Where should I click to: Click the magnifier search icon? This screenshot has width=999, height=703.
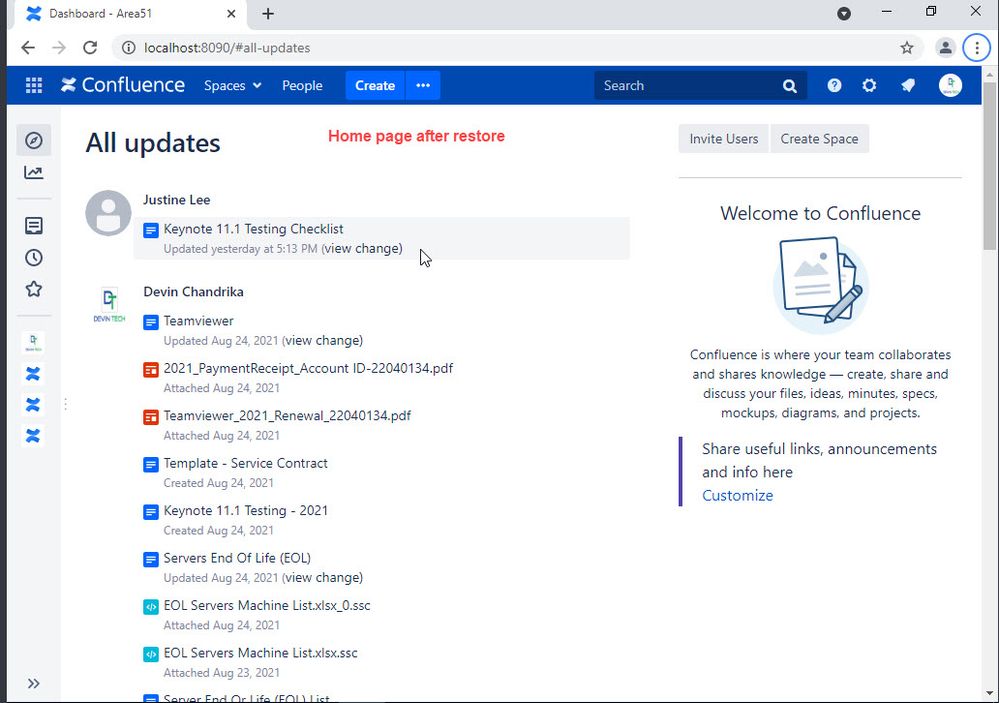point(789,86)
